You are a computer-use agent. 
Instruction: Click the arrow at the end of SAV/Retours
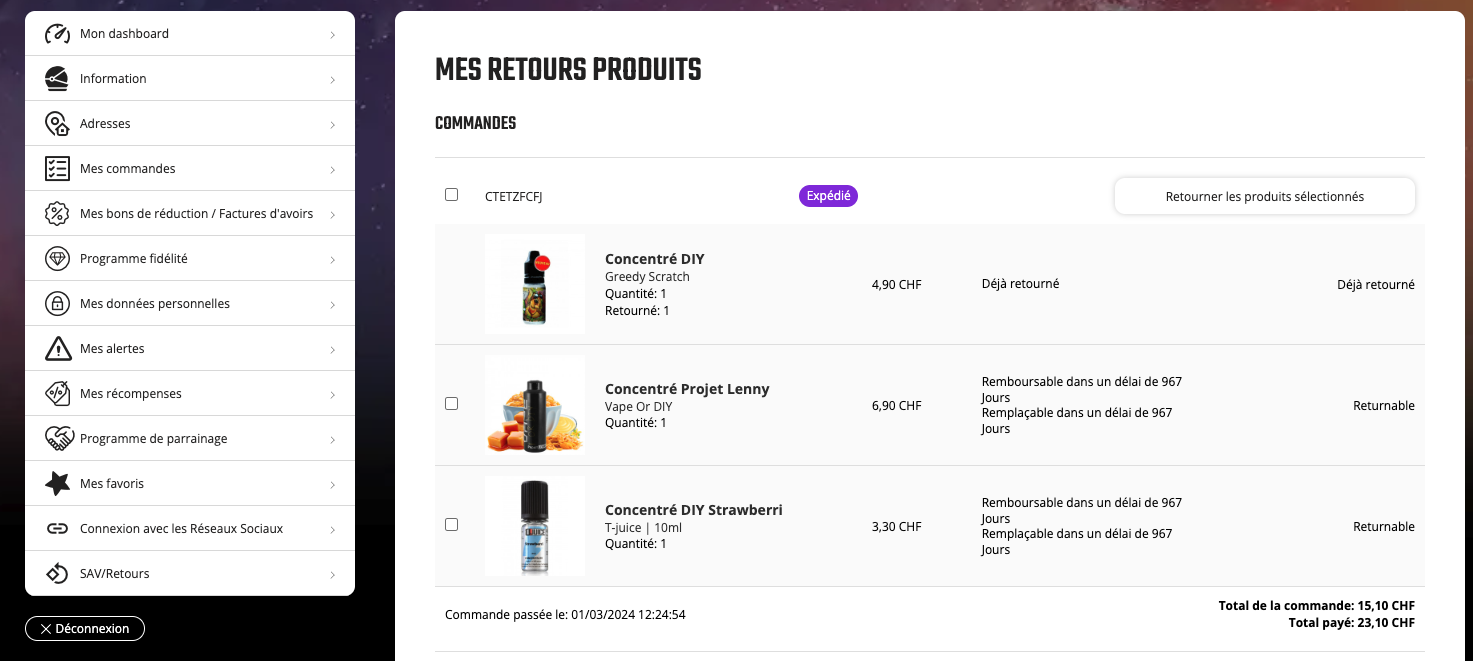pos(332,575)
